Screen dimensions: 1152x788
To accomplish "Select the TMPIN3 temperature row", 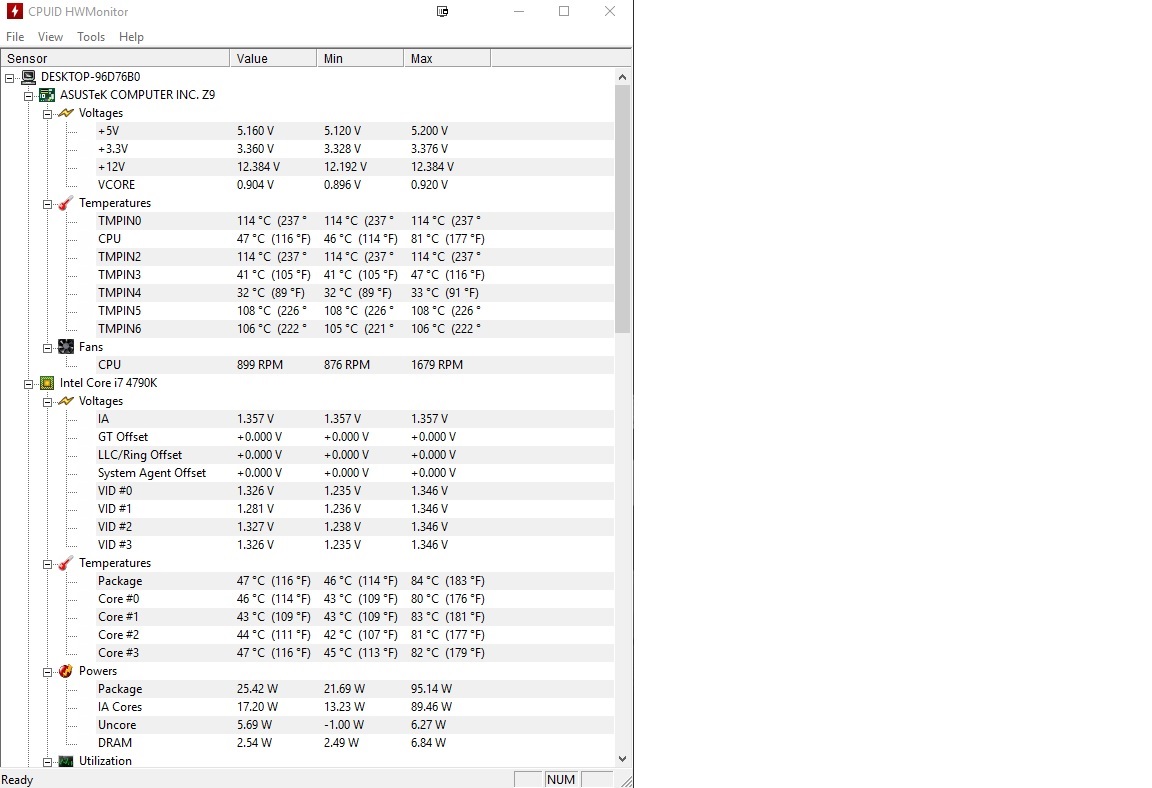I will (x=355, y=275).
